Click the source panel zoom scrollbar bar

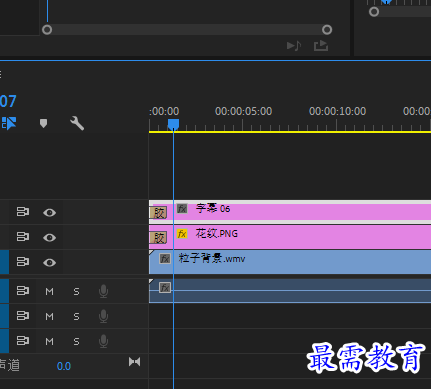coord(187,30)
